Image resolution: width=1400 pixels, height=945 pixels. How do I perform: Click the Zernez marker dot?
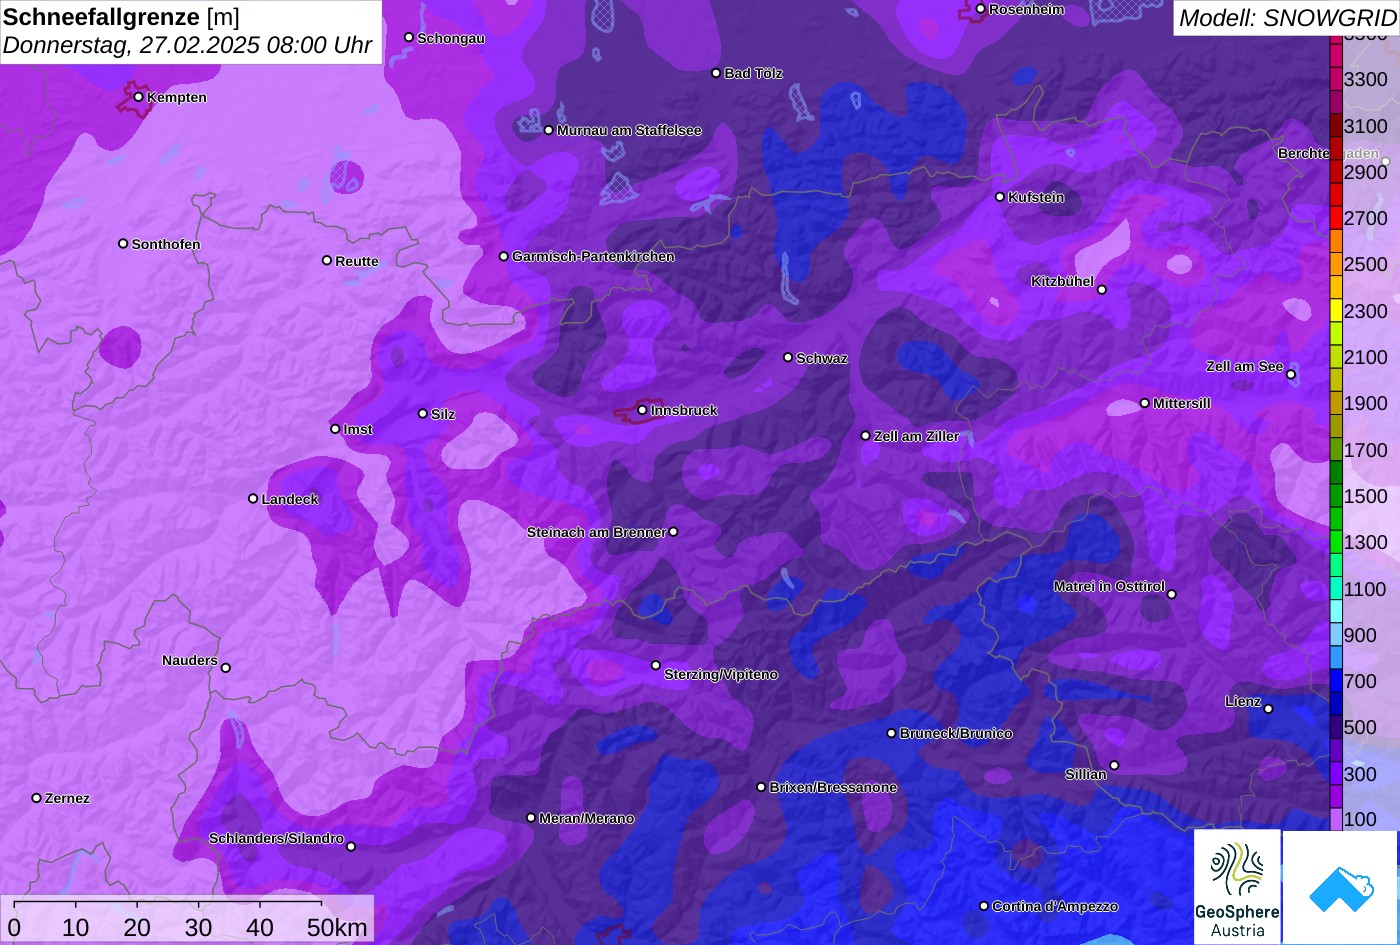pyautogui.click(x=36, y=798)
